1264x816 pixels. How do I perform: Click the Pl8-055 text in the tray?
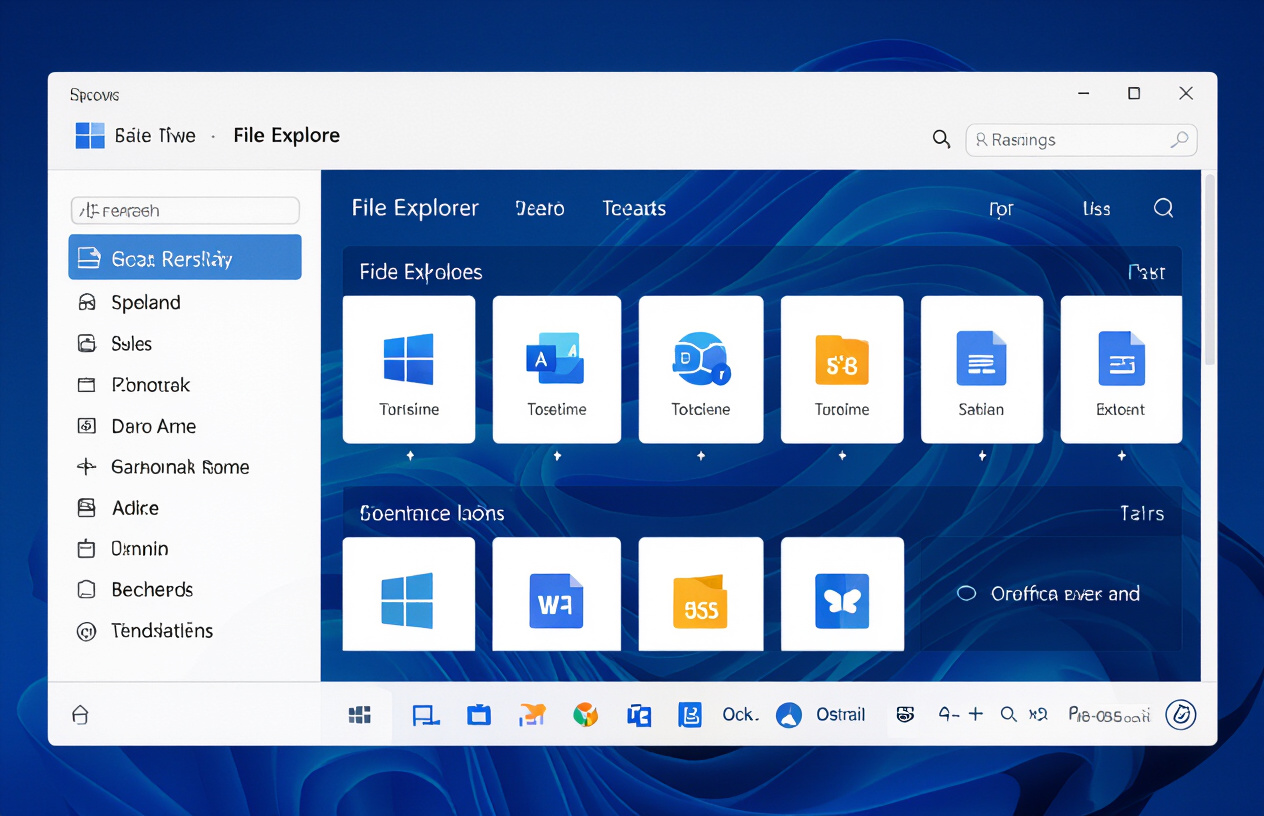tap(1109, 714)
